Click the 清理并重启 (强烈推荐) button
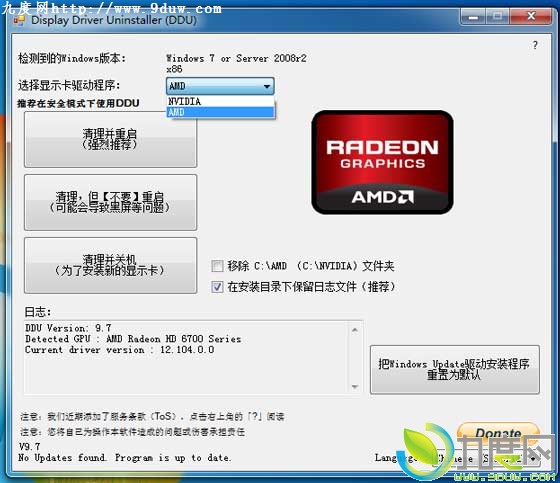 click(x=110, y=139)
